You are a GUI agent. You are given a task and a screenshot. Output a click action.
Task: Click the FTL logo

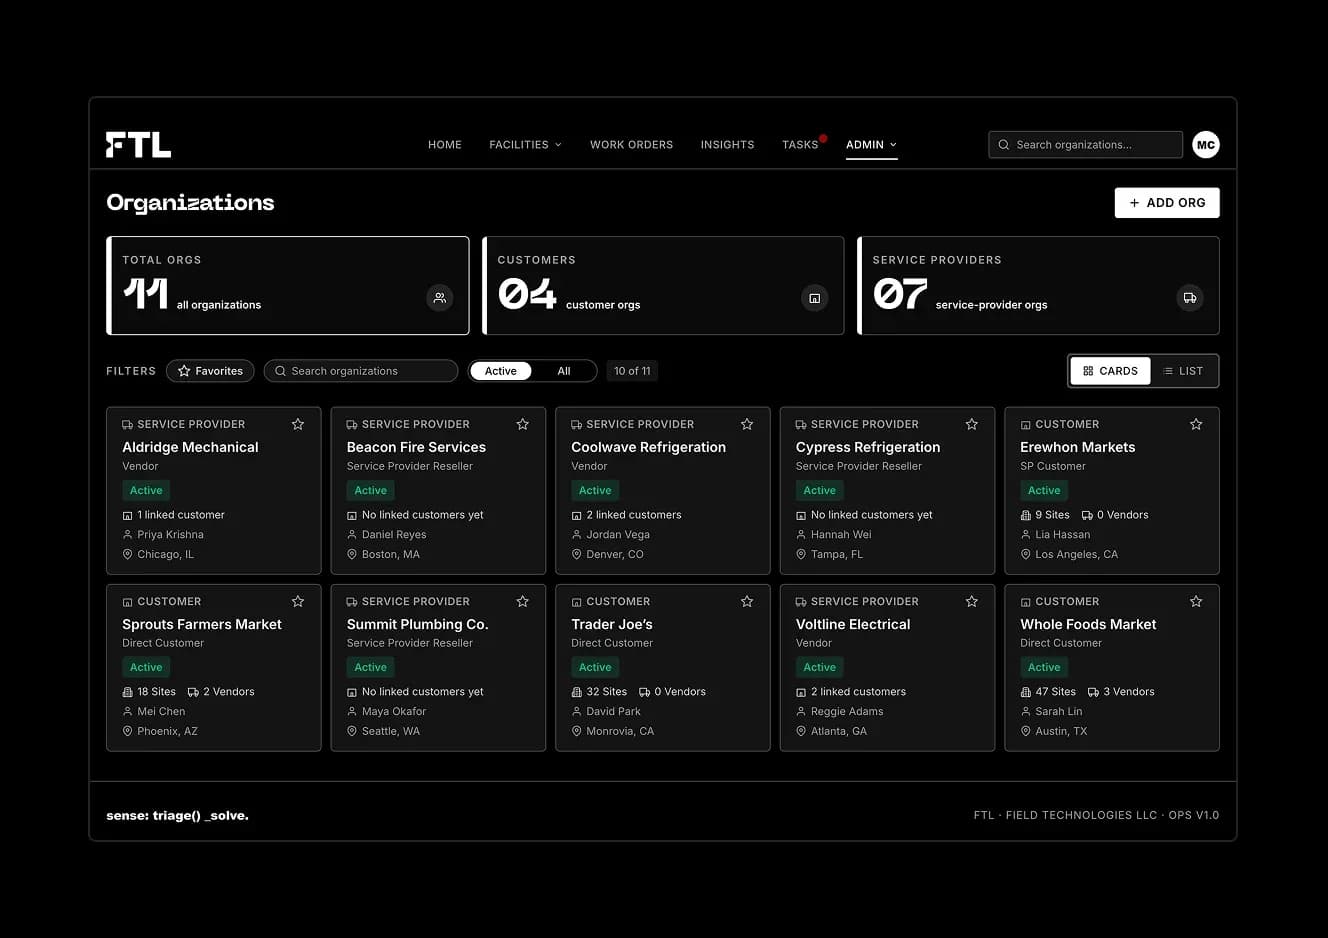coord(138,145)
